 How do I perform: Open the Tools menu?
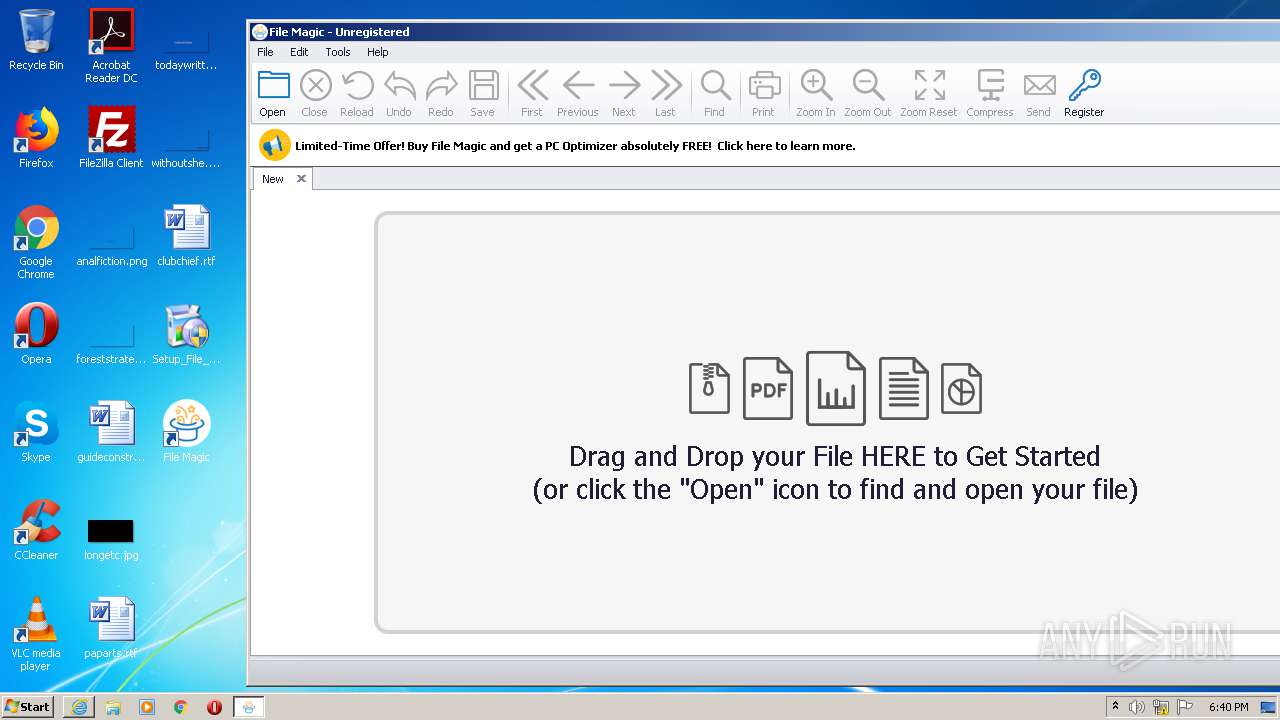coord(338,52)
